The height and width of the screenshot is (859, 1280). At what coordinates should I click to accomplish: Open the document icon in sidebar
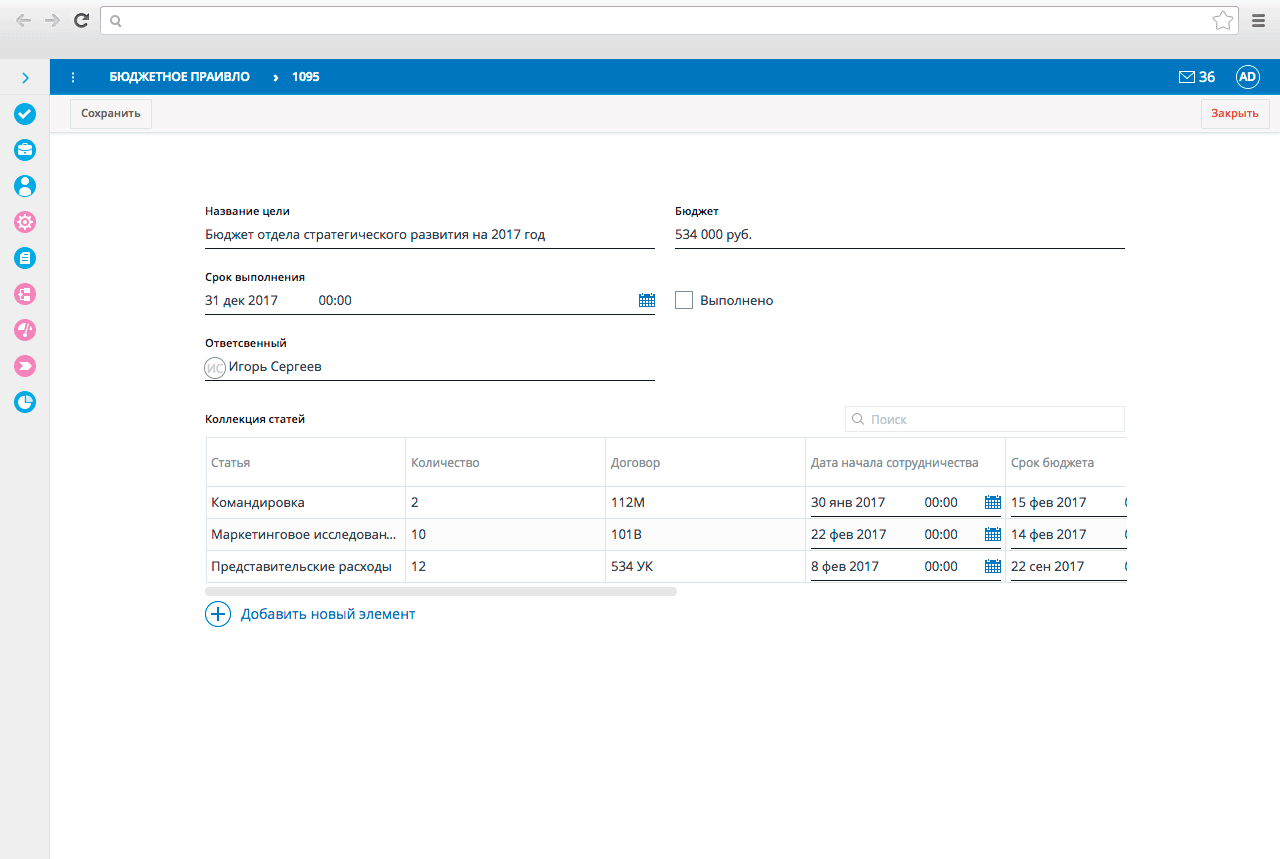pos(25,258)
